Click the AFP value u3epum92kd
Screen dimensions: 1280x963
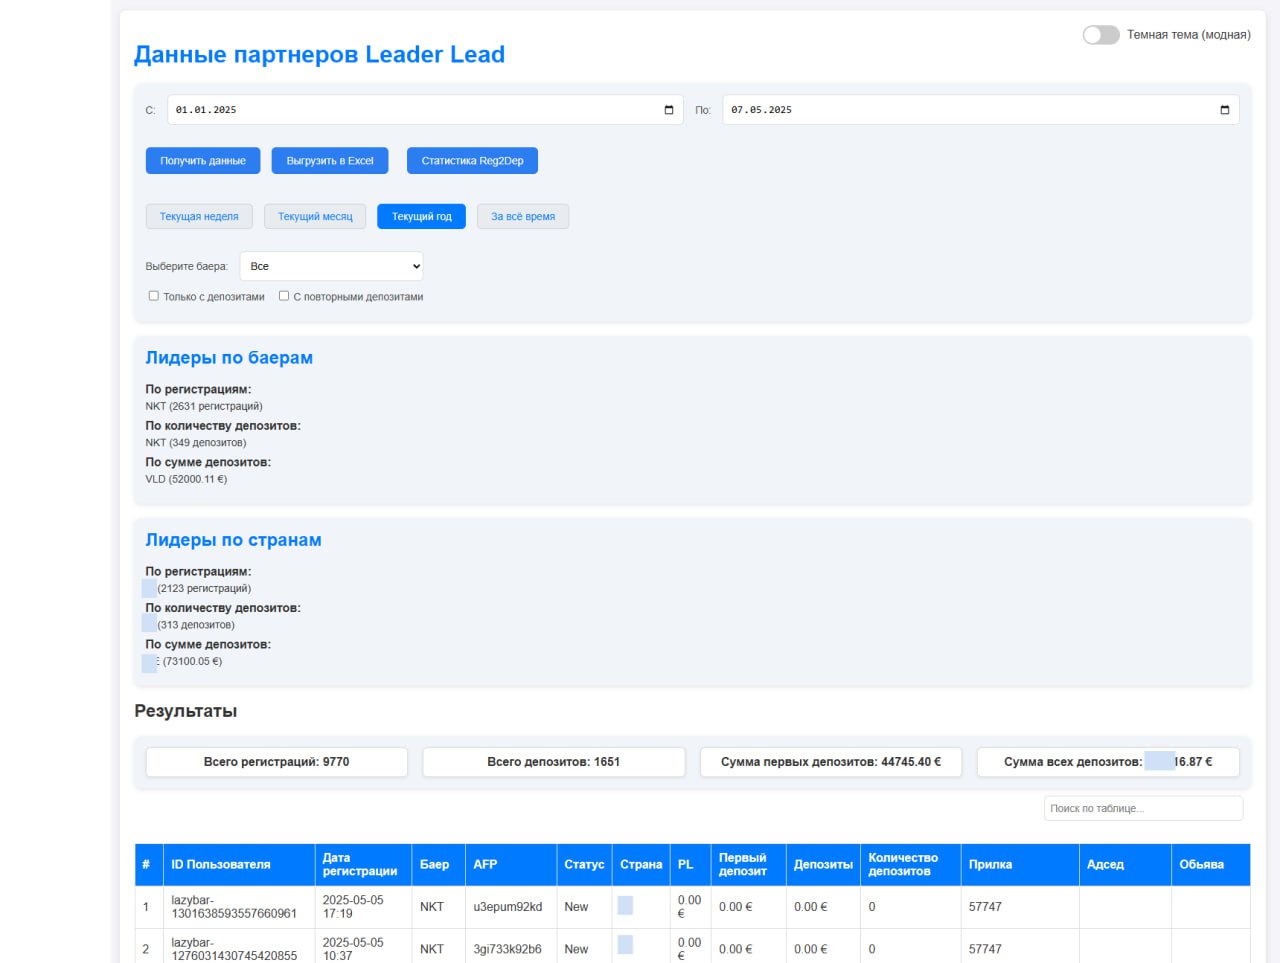508,907
